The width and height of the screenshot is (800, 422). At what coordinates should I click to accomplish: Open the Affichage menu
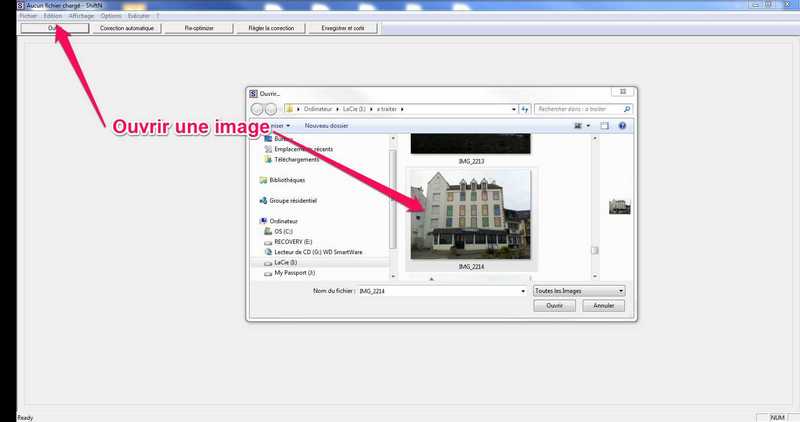coord(81,16)
